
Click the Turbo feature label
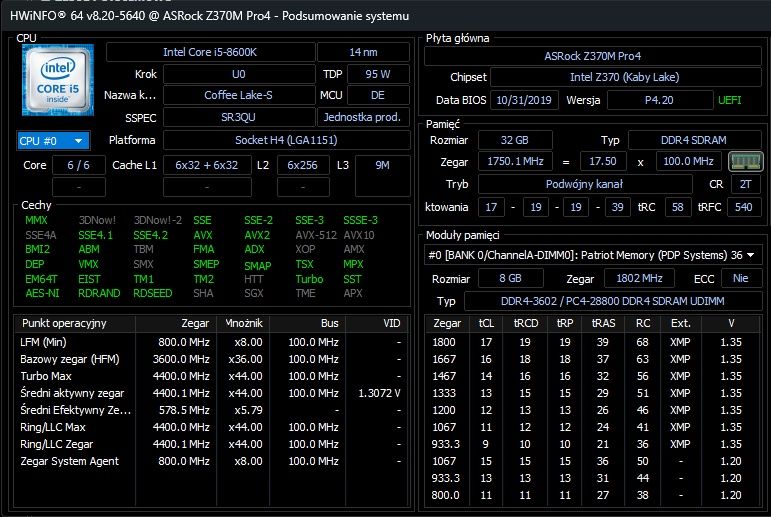pyautogui.click(x=309, y=279)
